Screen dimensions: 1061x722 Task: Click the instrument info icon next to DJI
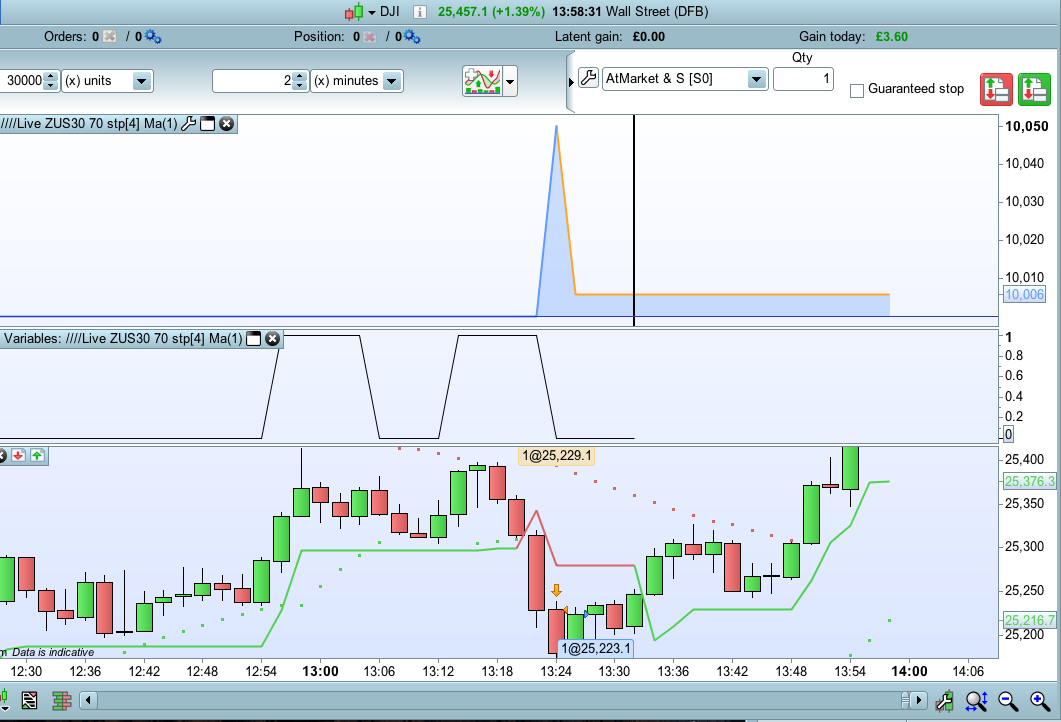pyautogui.click(x=420, y=12)
